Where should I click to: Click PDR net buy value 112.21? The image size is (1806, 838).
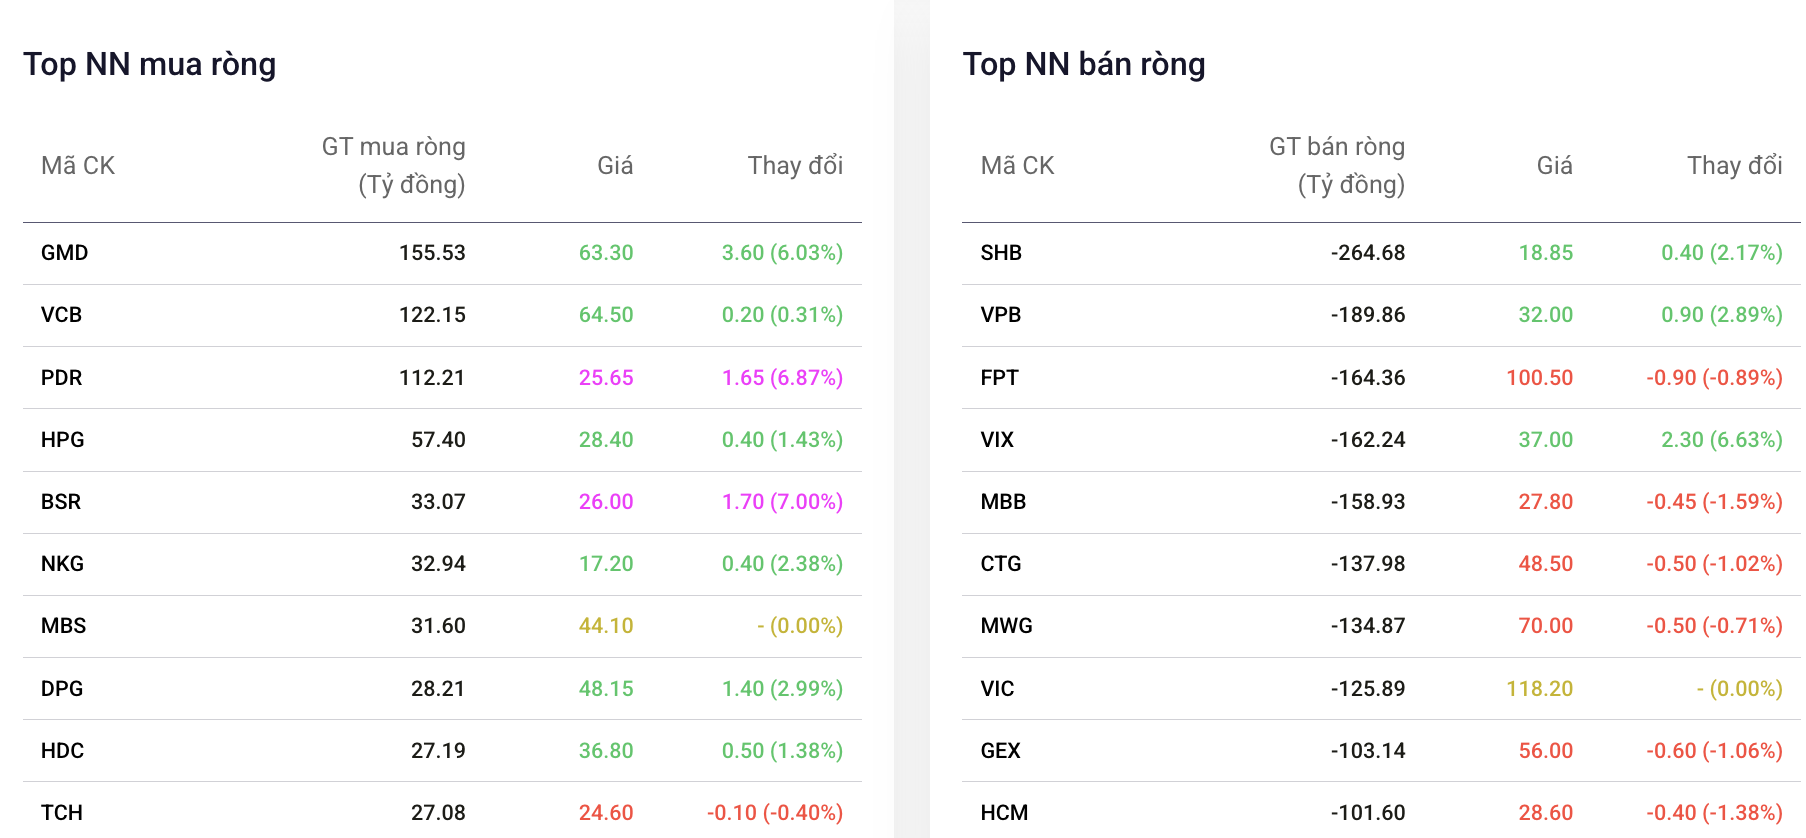[432, 378]
